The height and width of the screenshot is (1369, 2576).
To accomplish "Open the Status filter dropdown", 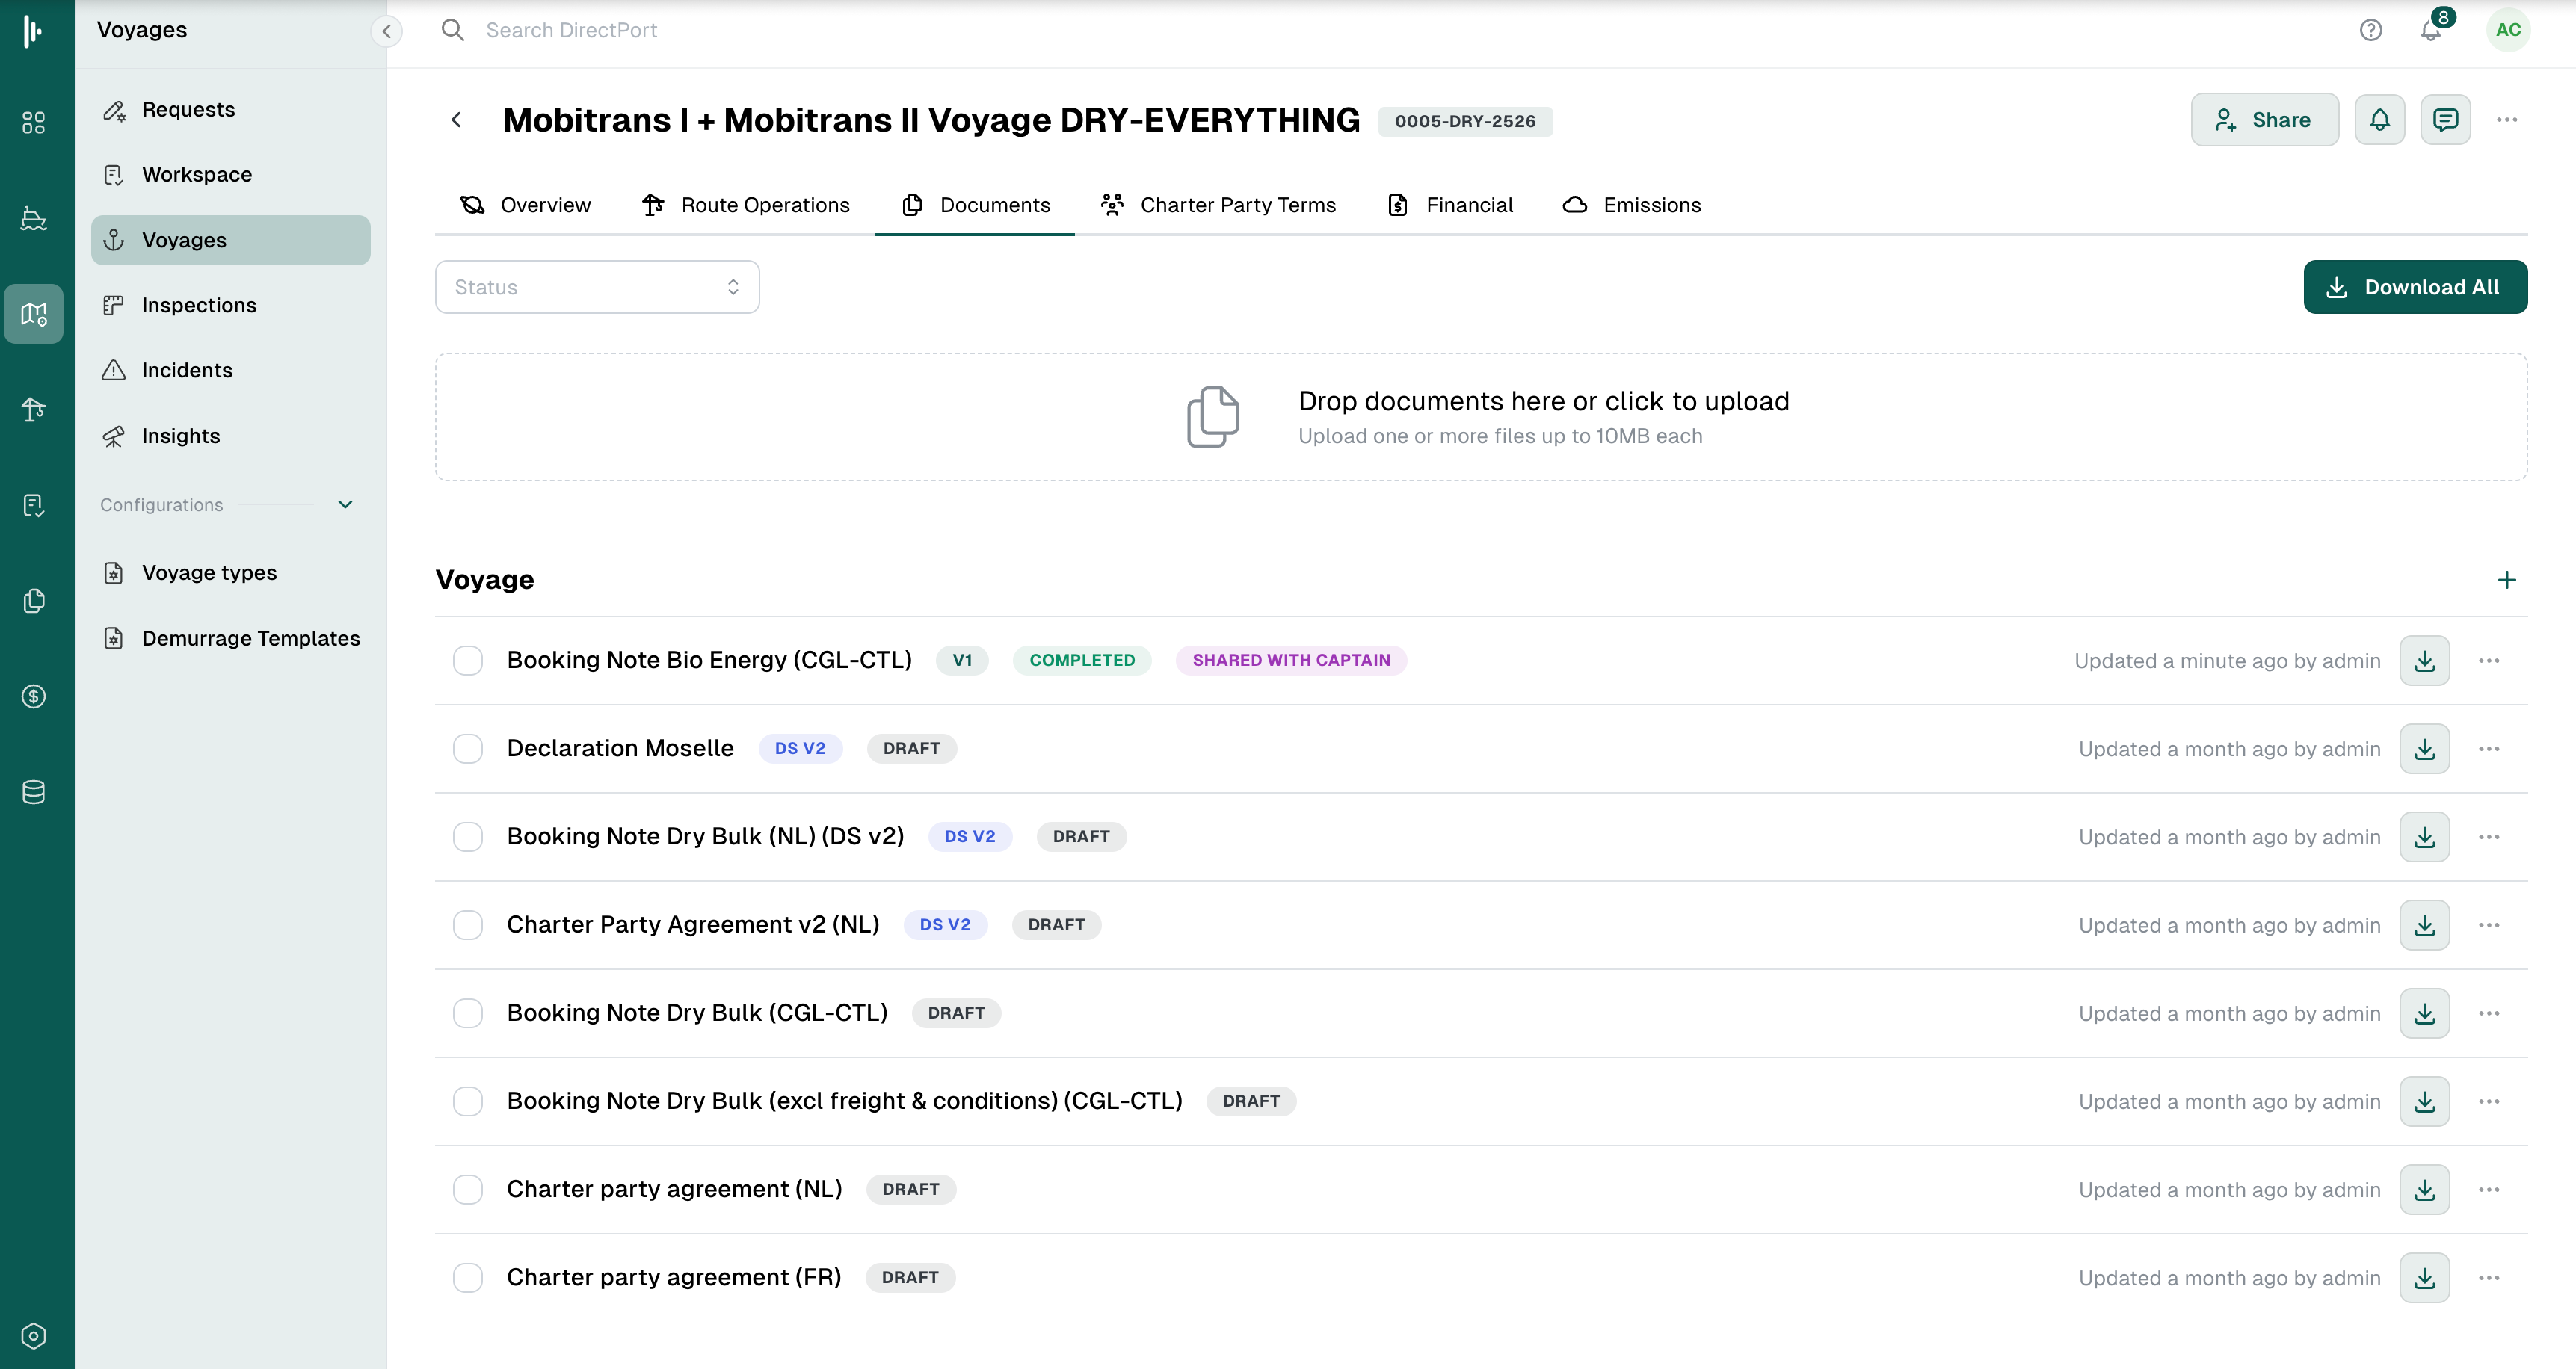I will [597, 287].
